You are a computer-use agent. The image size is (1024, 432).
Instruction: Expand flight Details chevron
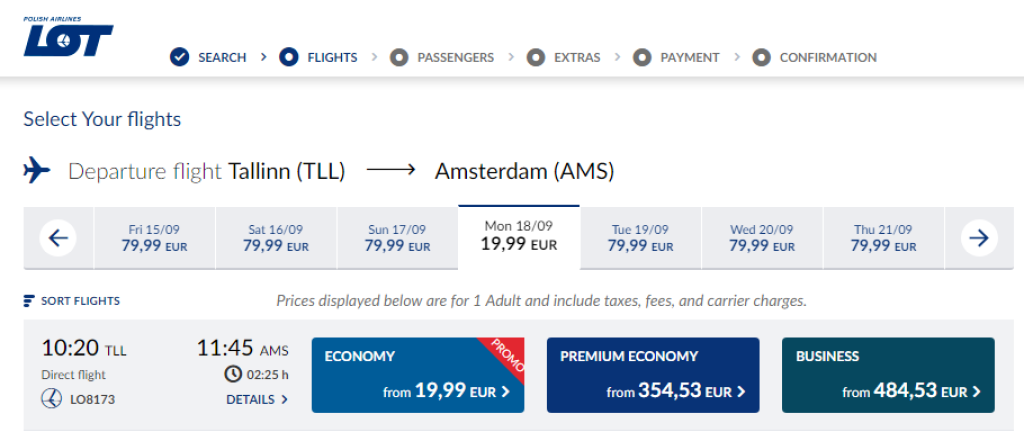coord(284,400)
